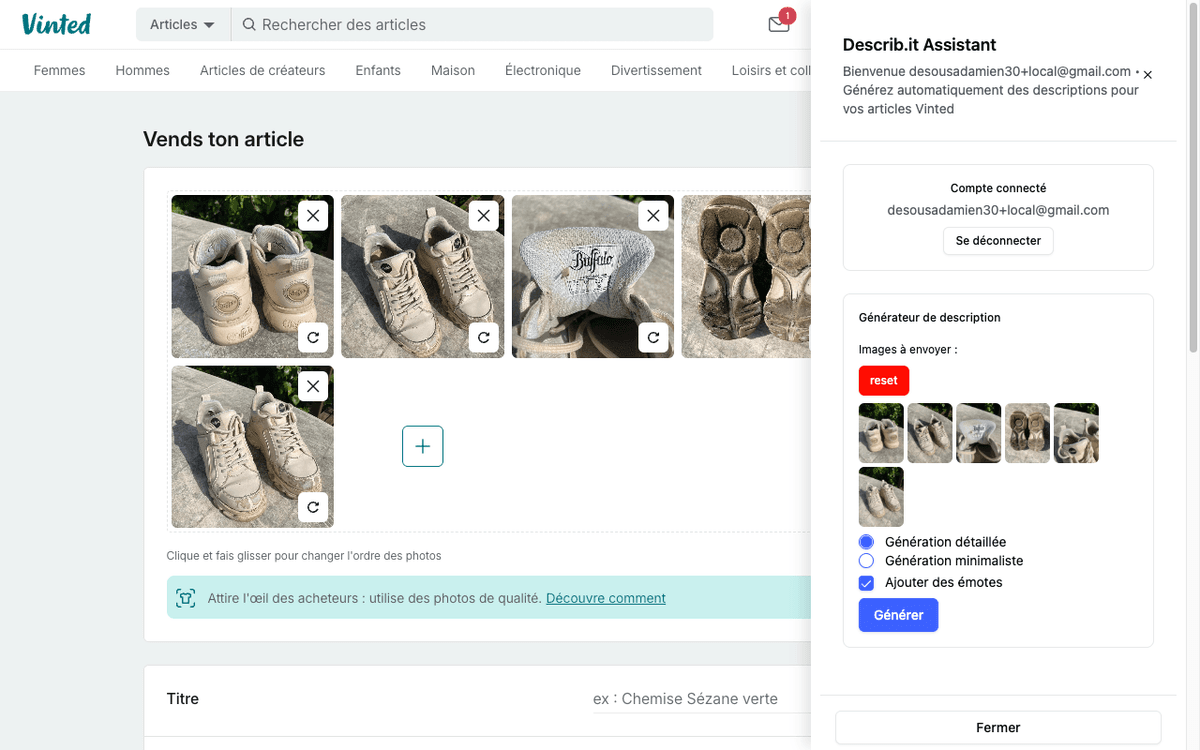The width and height of the screenshot is (1200, 750).
Task: Rotate the bottom-left sneaker photo
Action: pos(313,508)
